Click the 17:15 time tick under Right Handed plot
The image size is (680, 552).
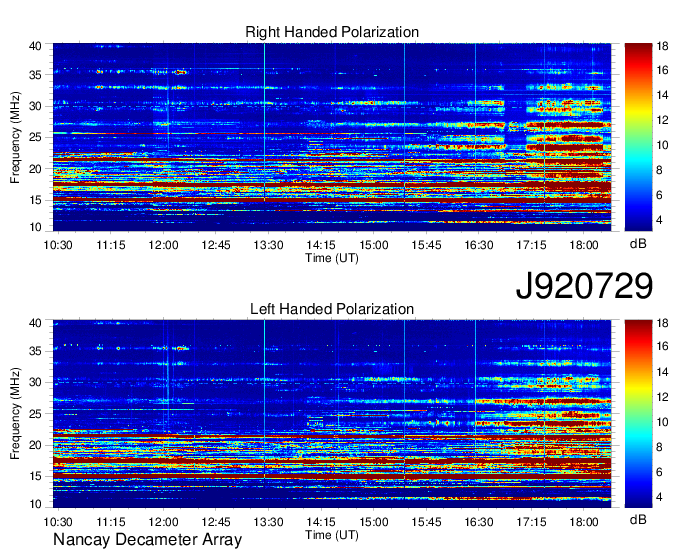[531, 245]
